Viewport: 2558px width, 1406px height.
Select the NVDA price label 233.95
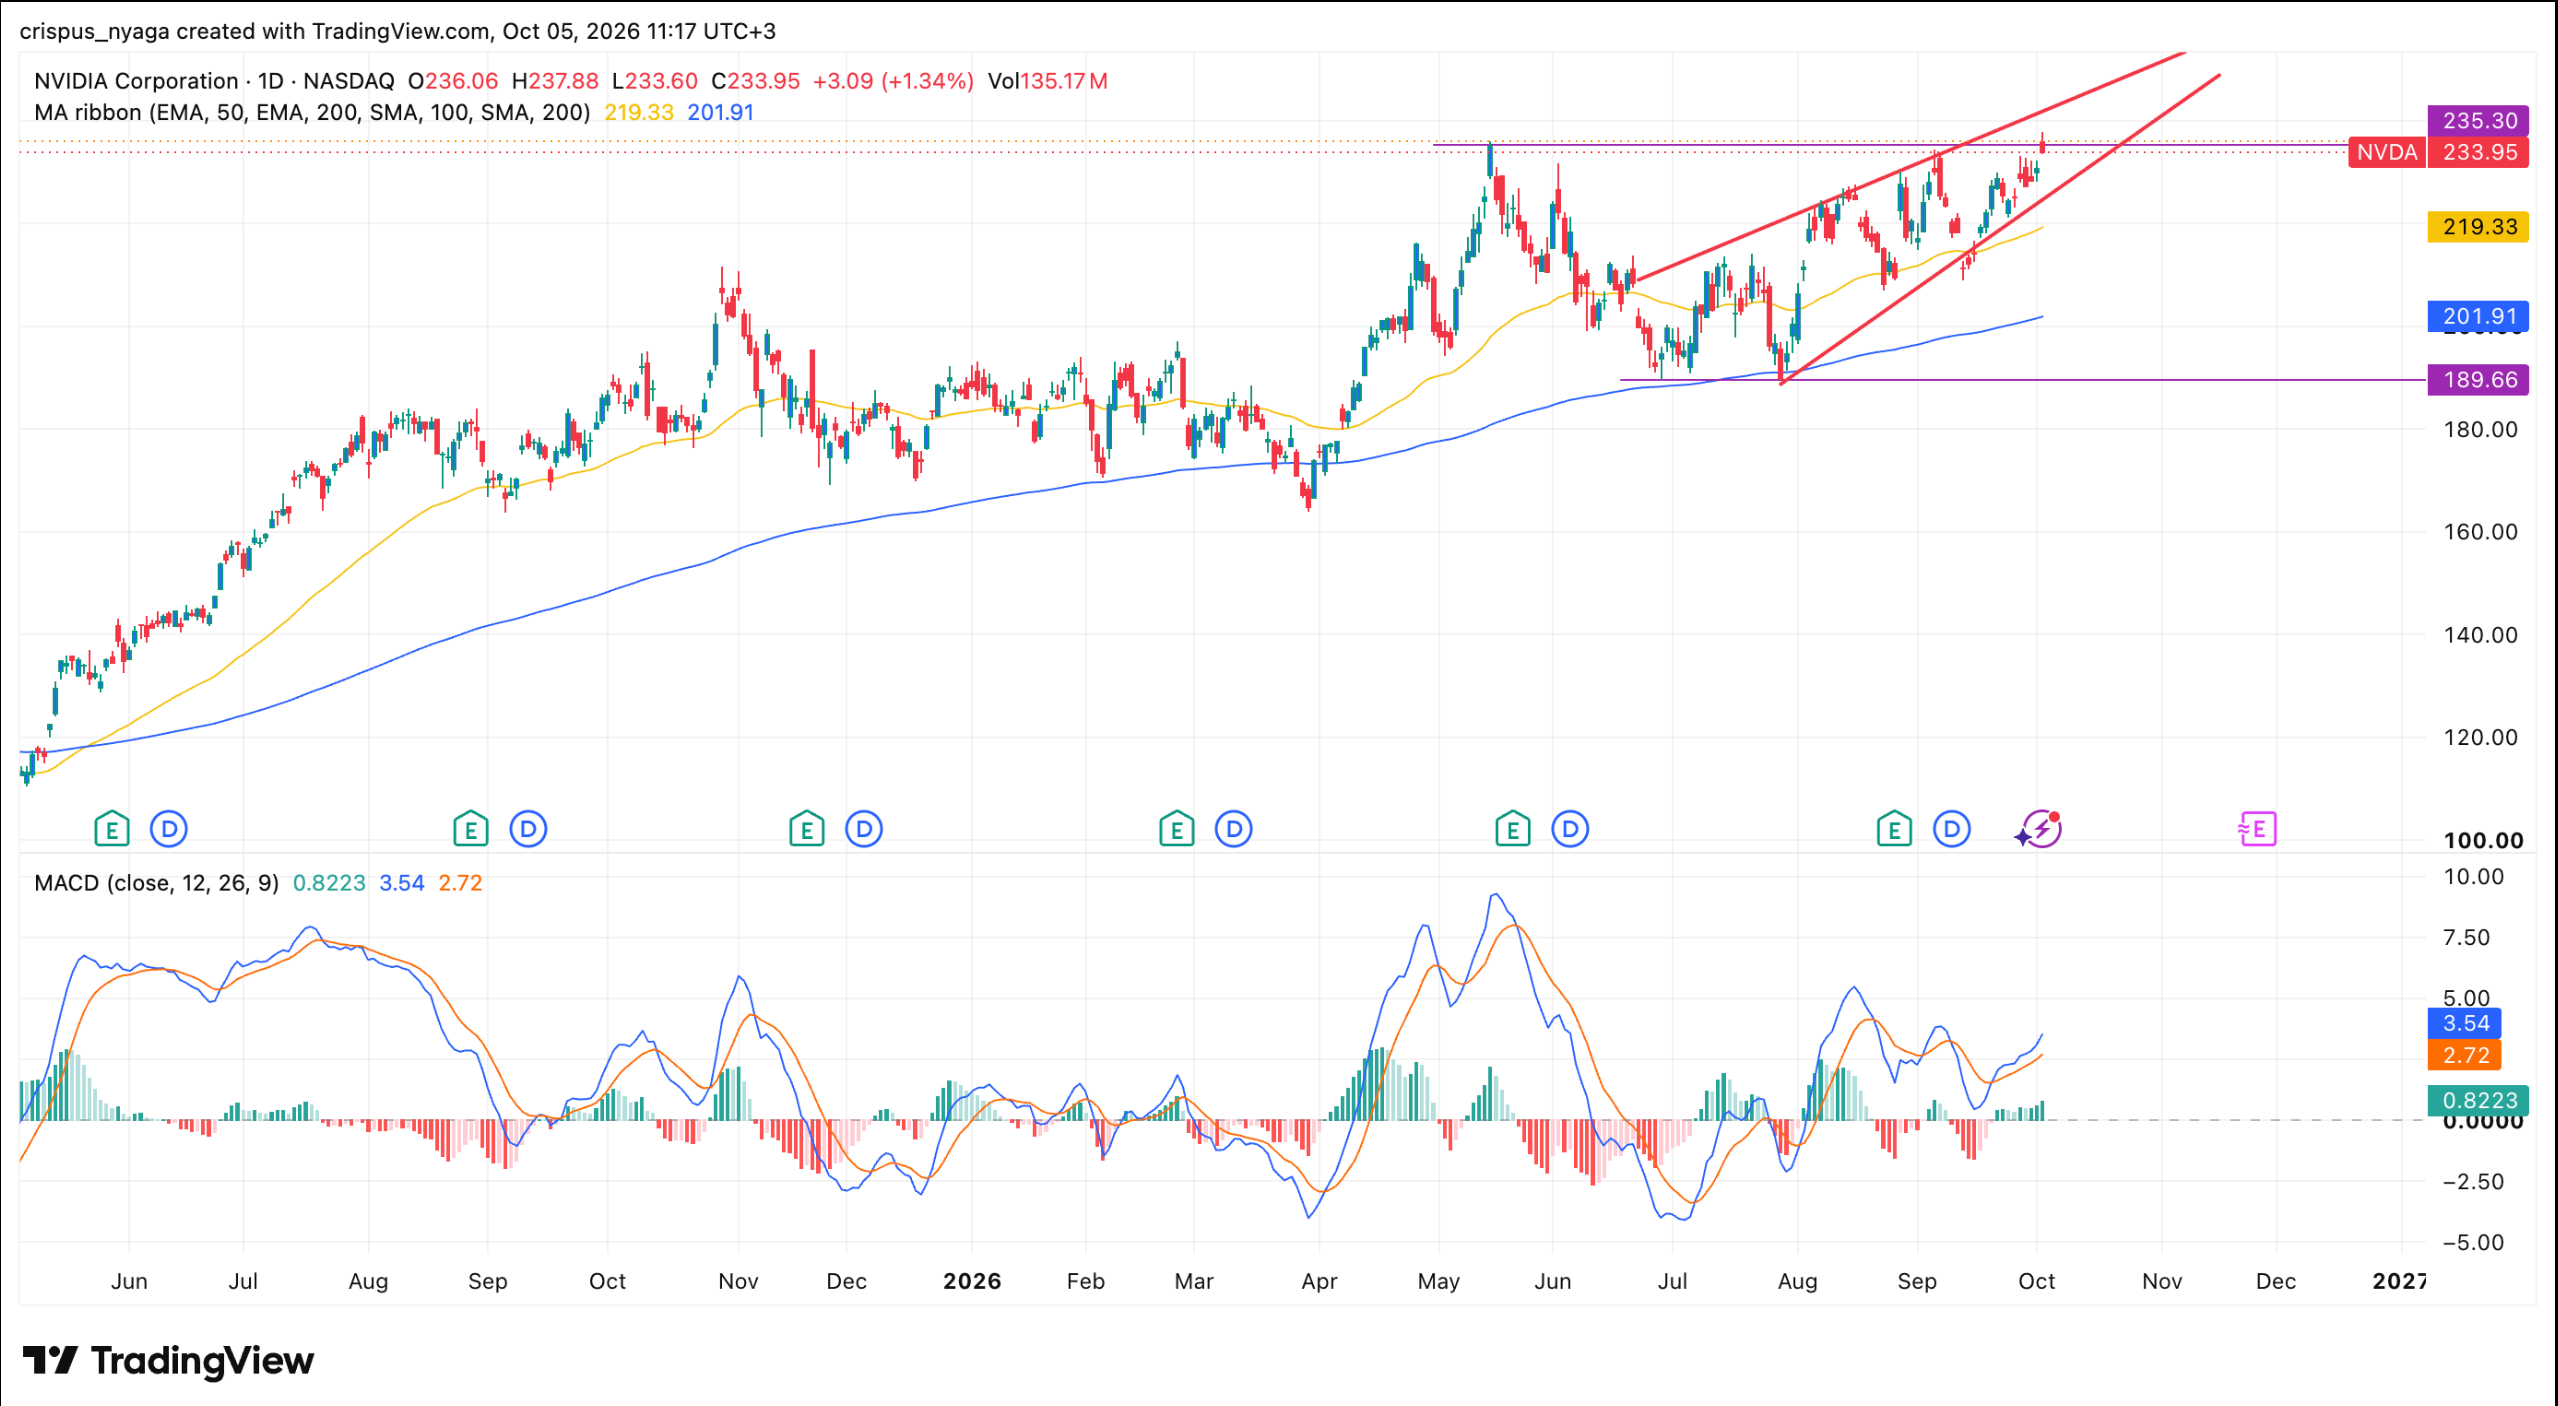2439,152
